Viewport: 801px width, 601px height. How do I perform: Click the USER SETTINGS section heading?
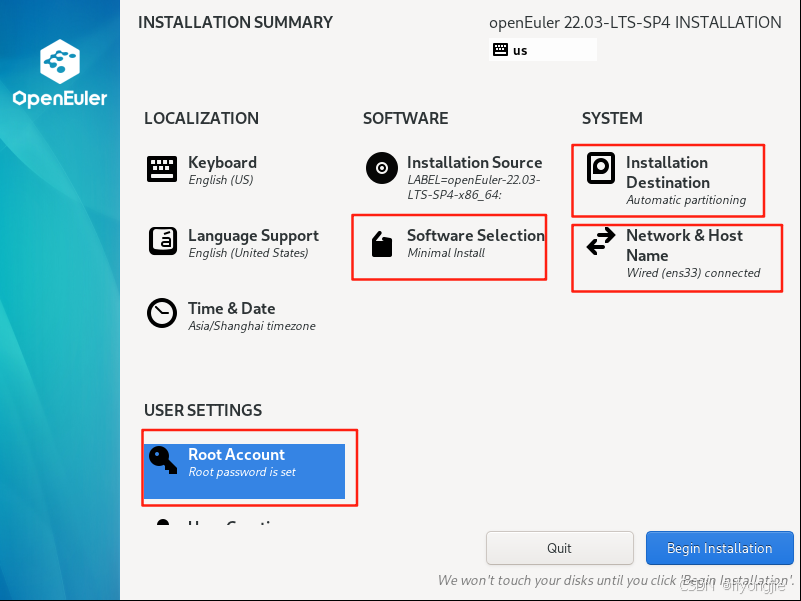tap(203, 410)
